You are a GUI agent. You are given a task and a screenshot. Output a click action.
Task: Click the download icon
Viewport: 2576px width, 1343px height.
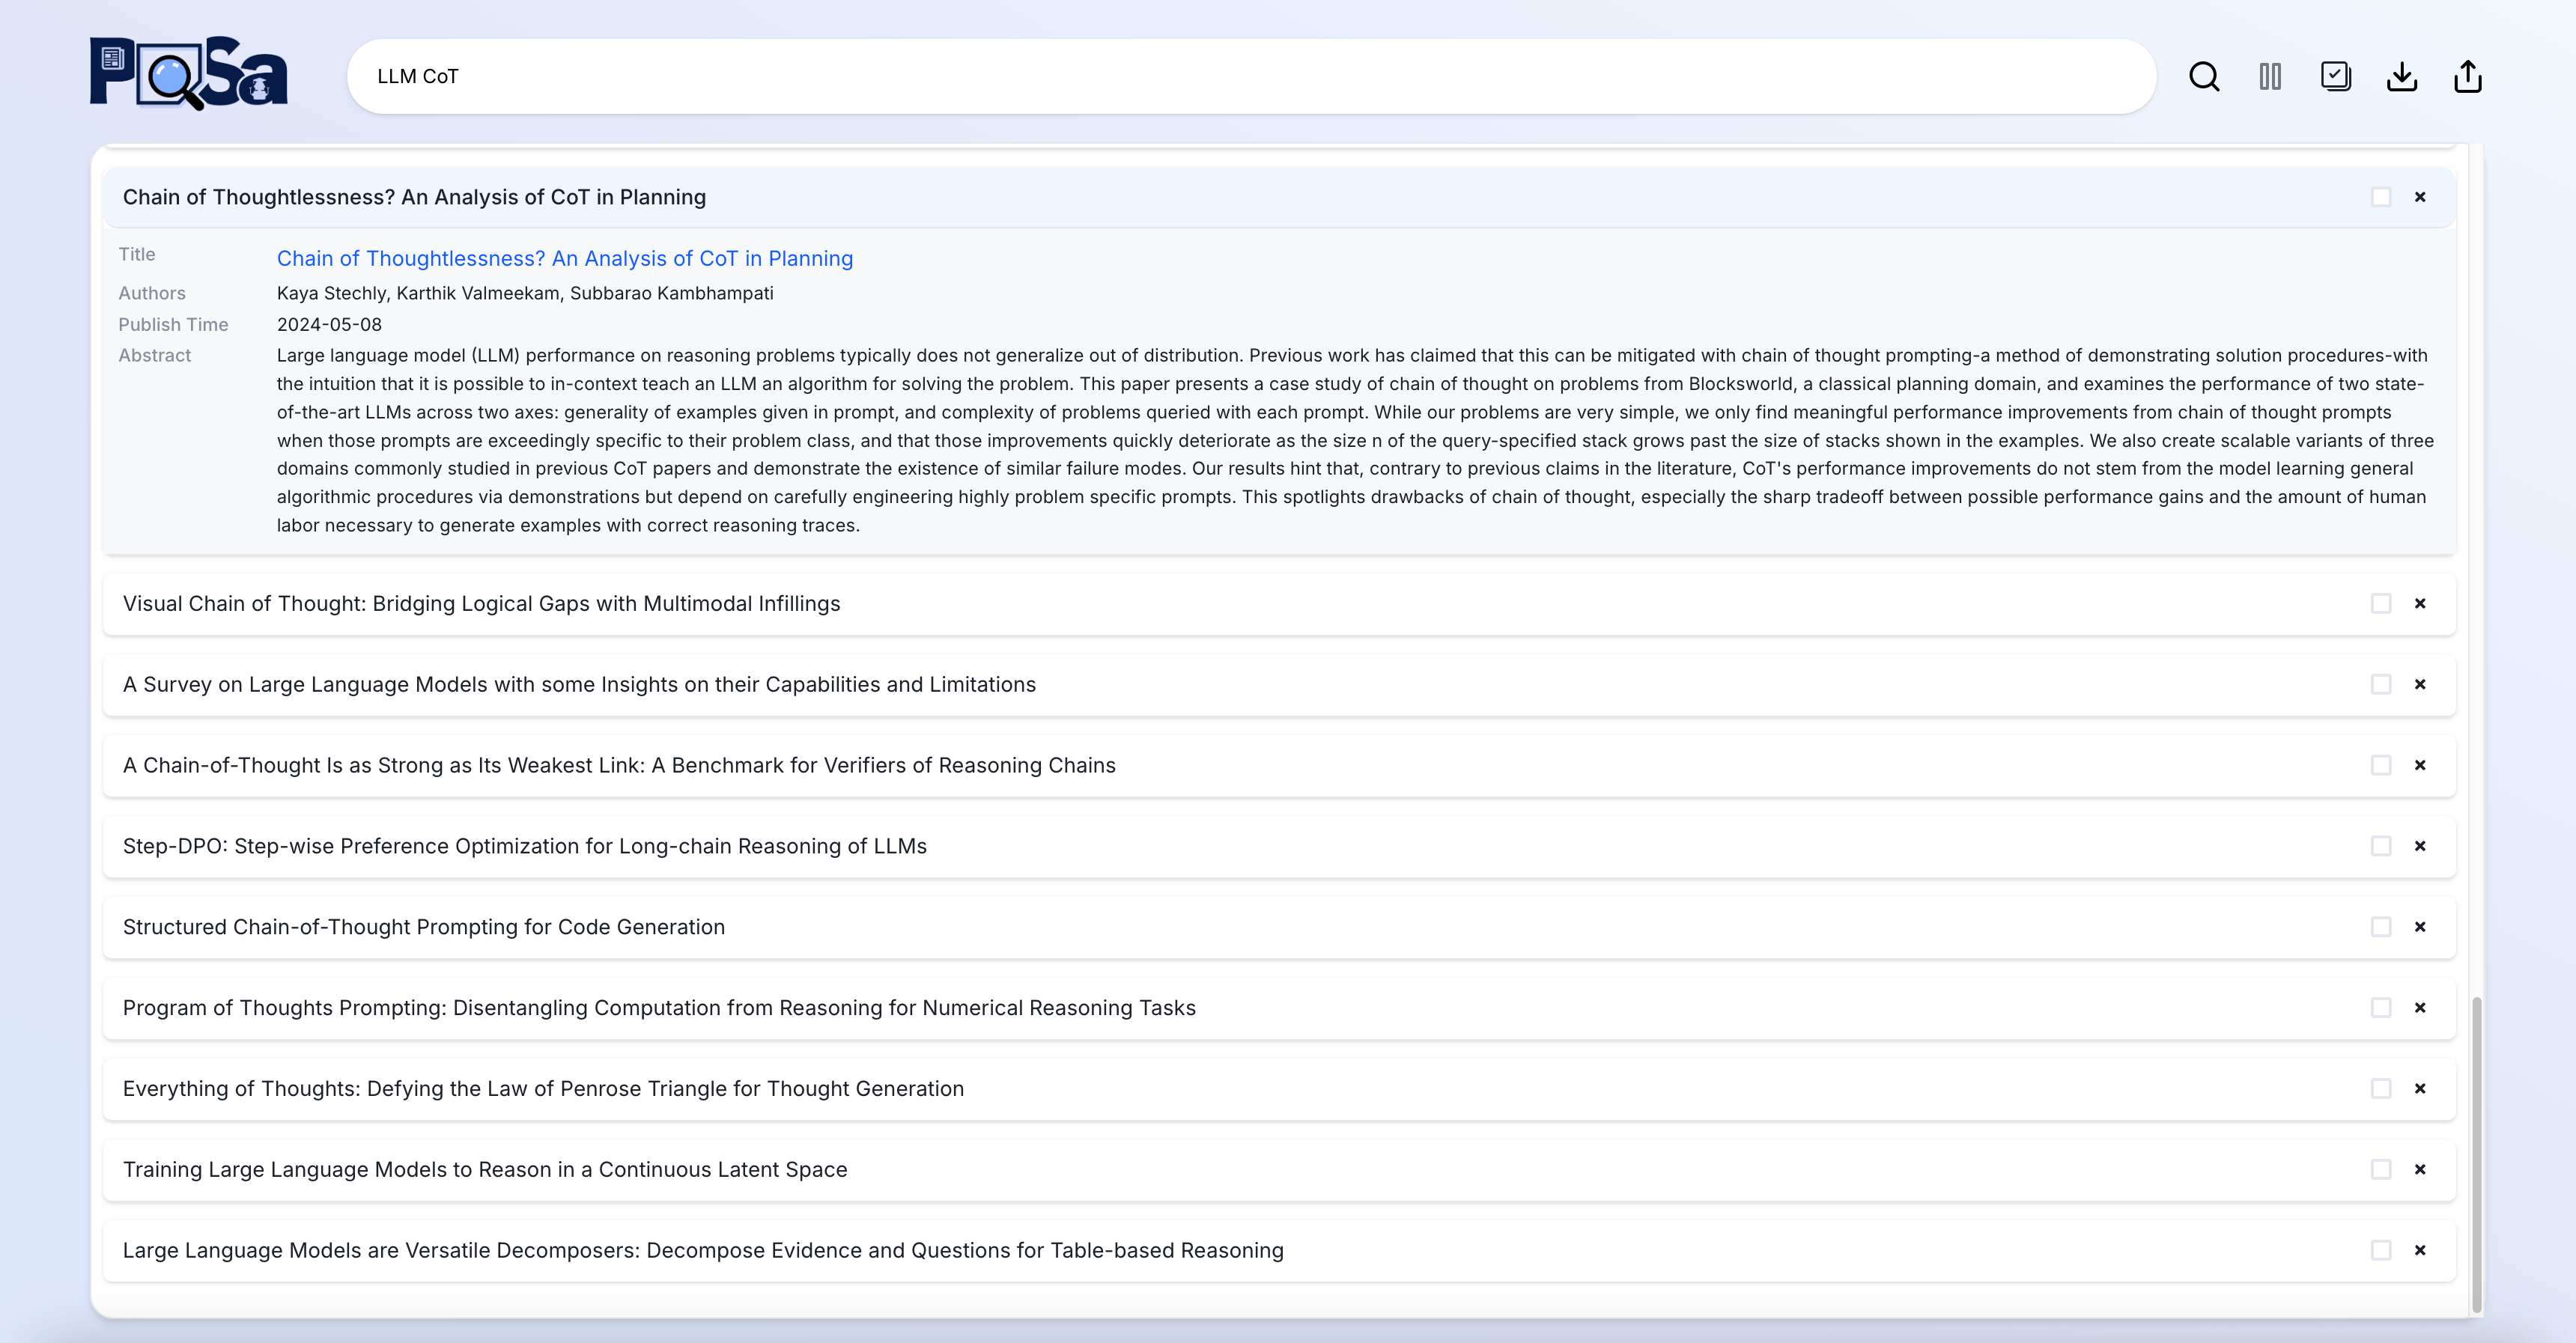click(x=2402, y=76)
